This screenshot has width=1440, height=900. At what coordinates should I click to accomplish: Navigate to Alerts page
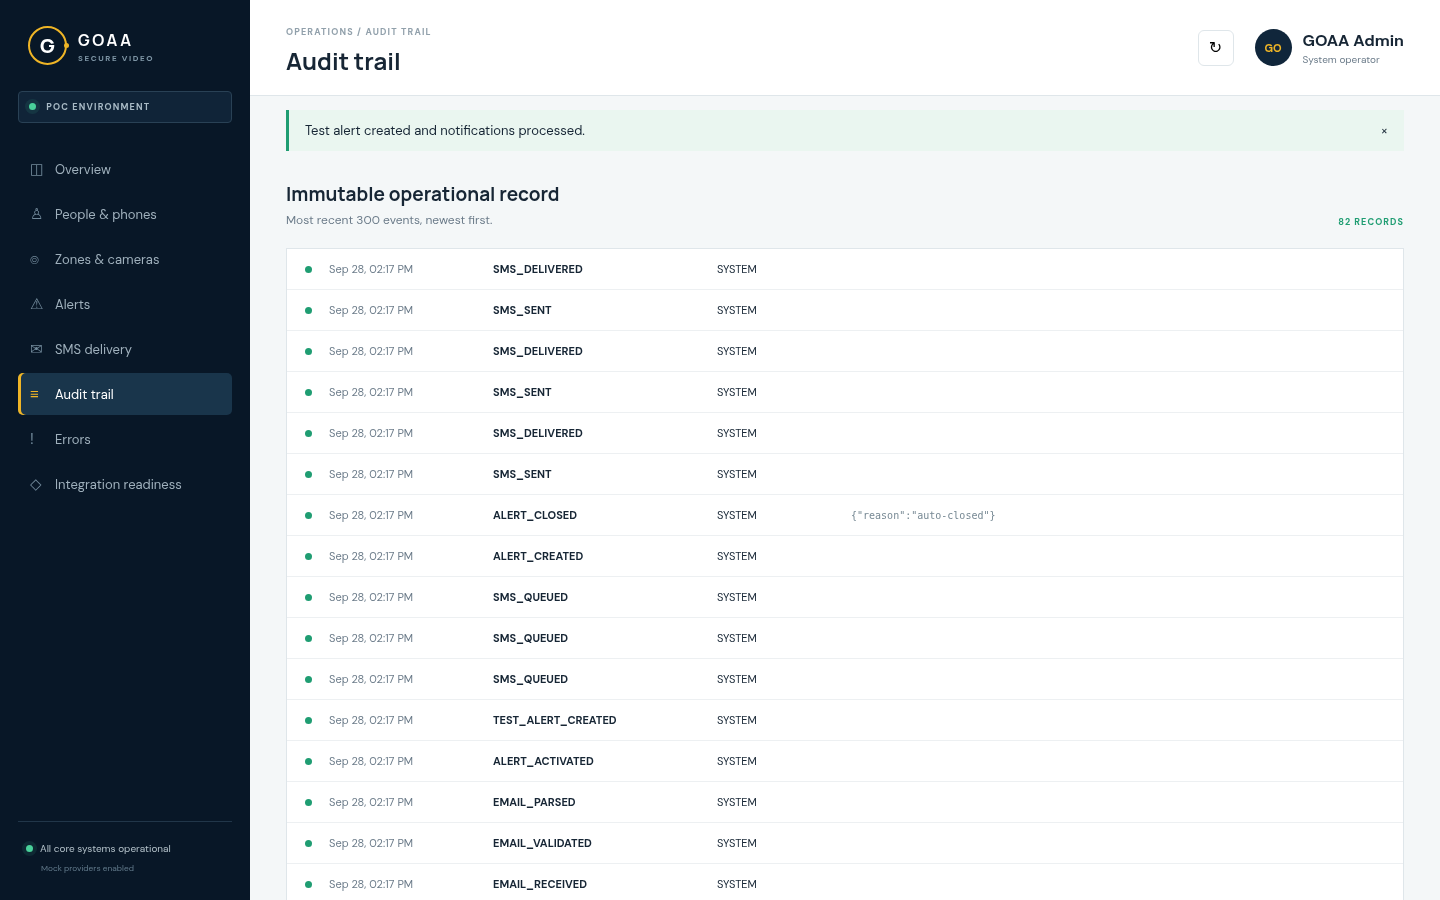(x=125, y=304)
